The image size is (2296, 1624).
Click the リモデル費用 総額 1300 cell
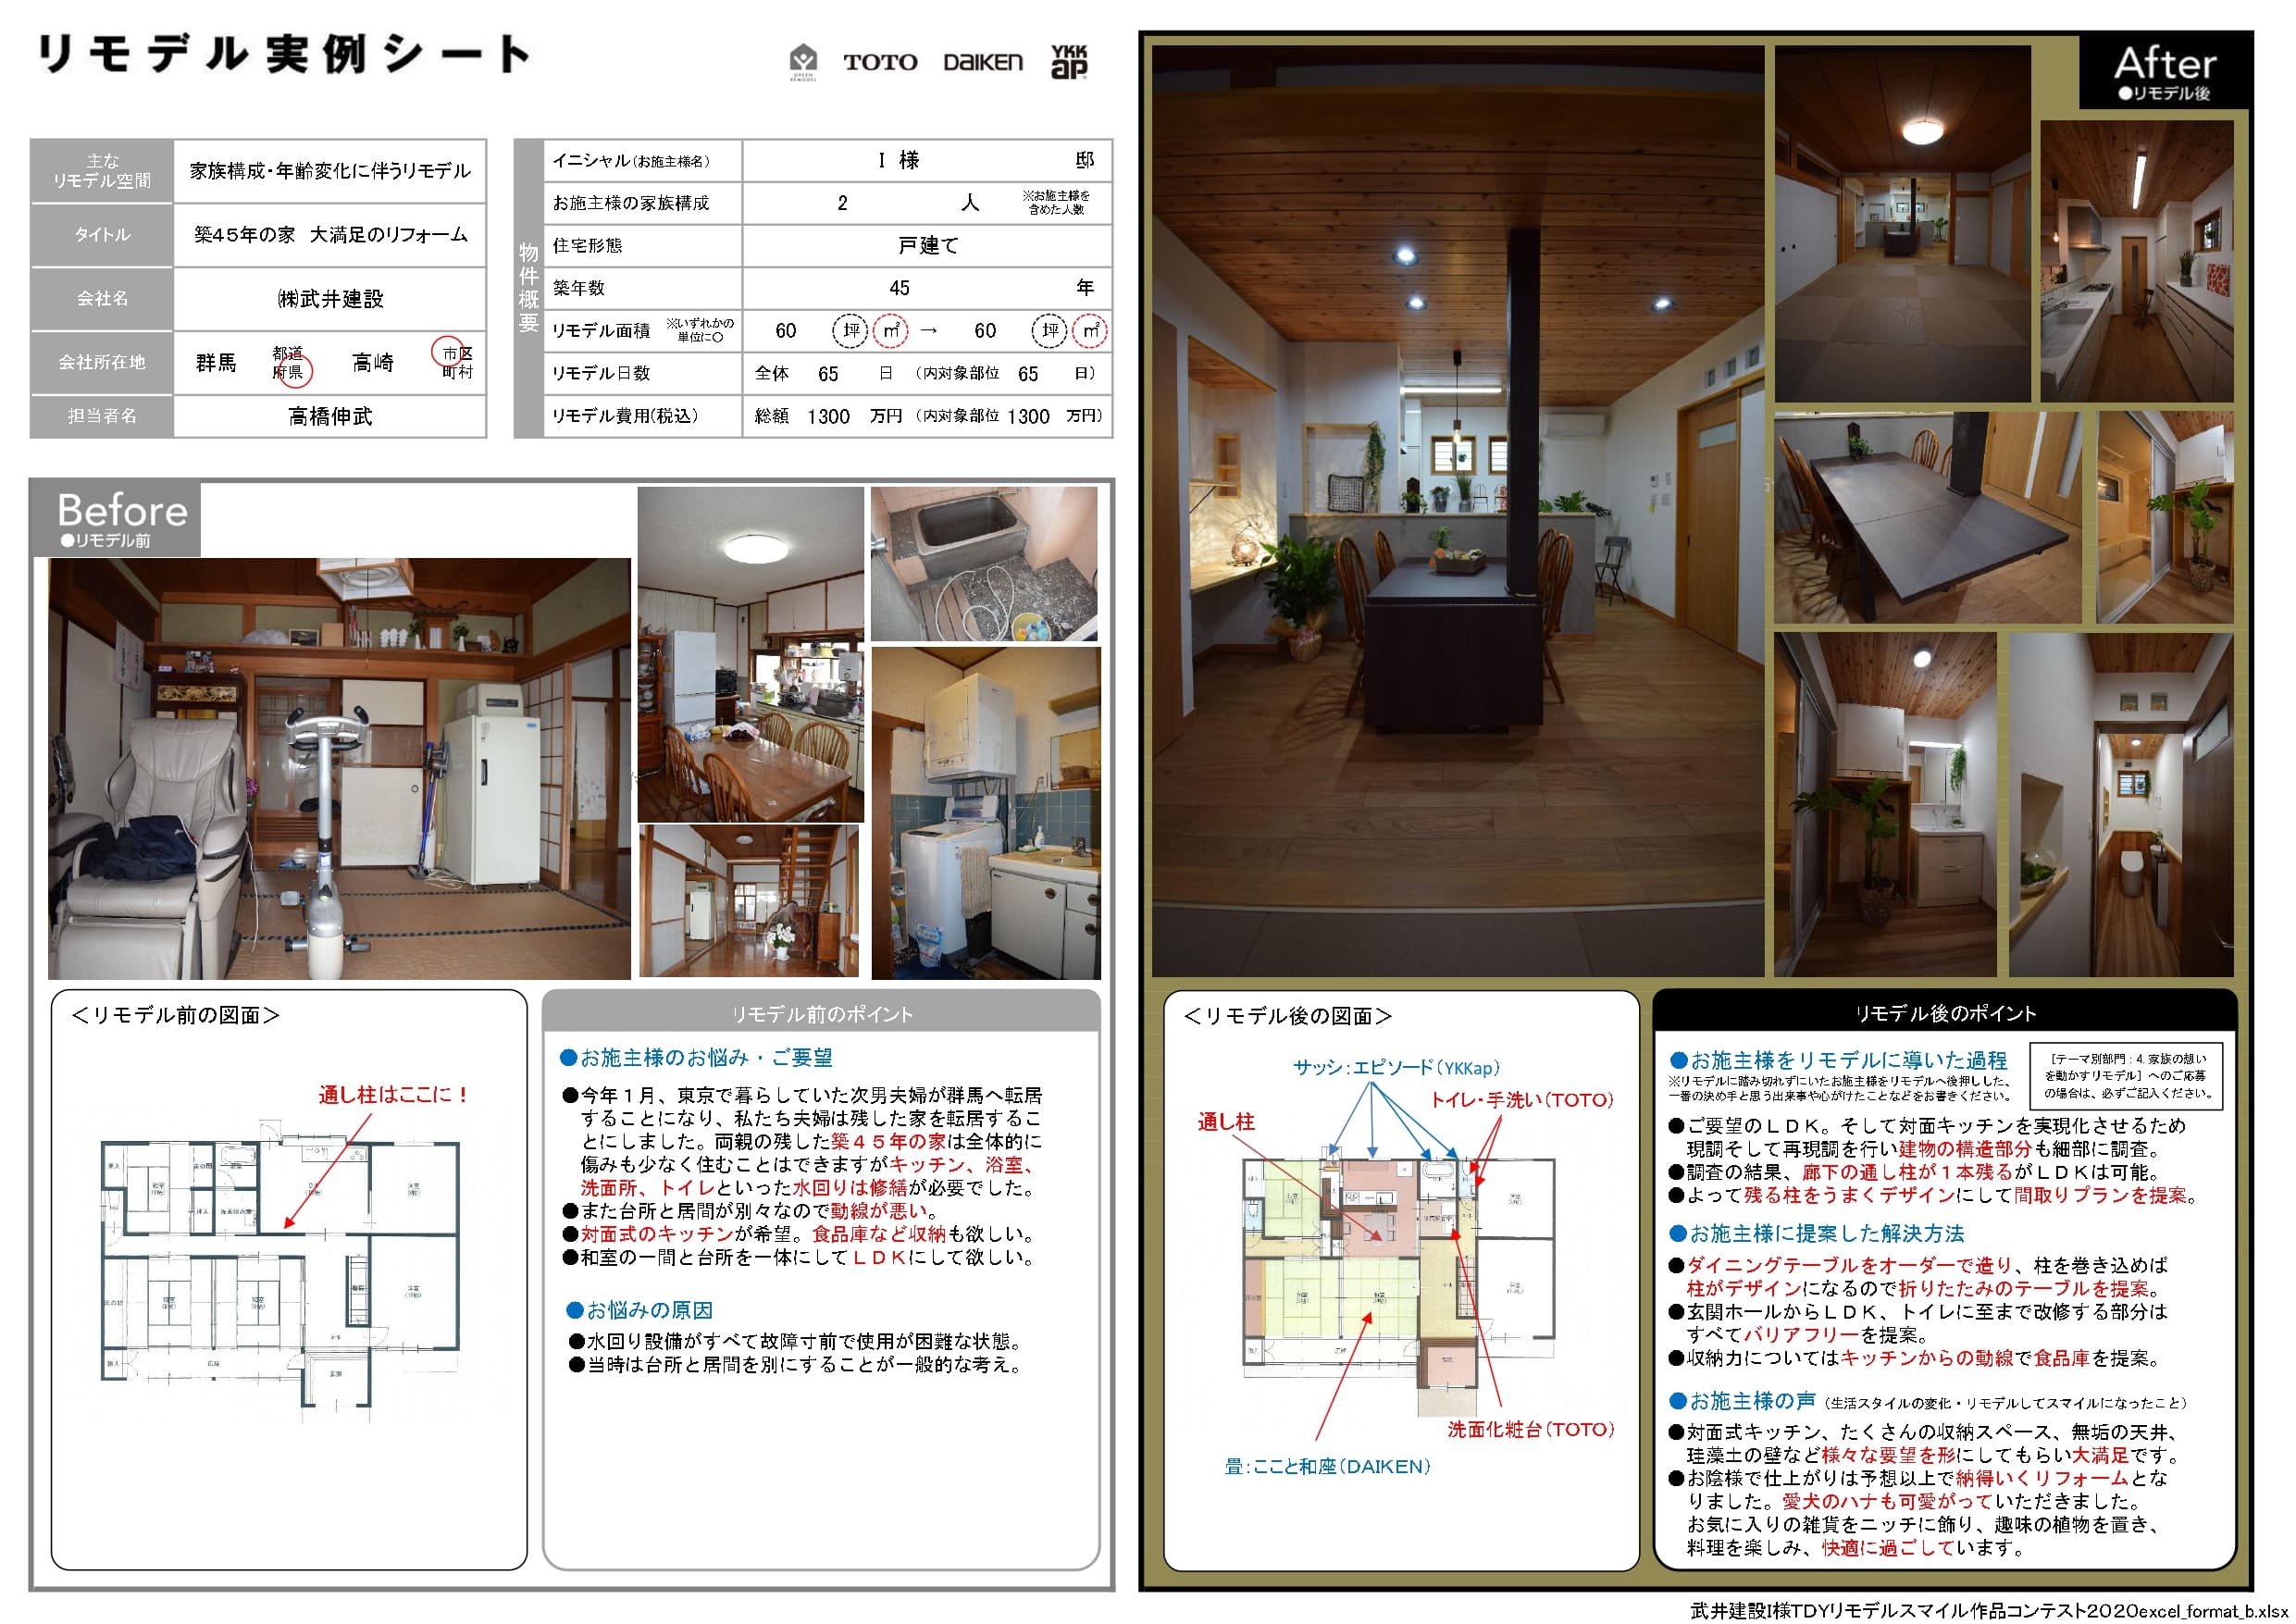(828, 417)
